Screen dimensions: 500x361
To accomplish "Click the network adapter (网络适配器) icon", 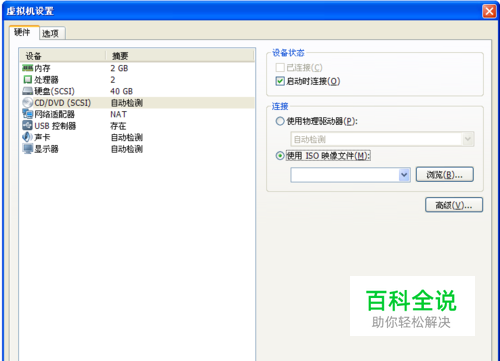I will [27, 114].
